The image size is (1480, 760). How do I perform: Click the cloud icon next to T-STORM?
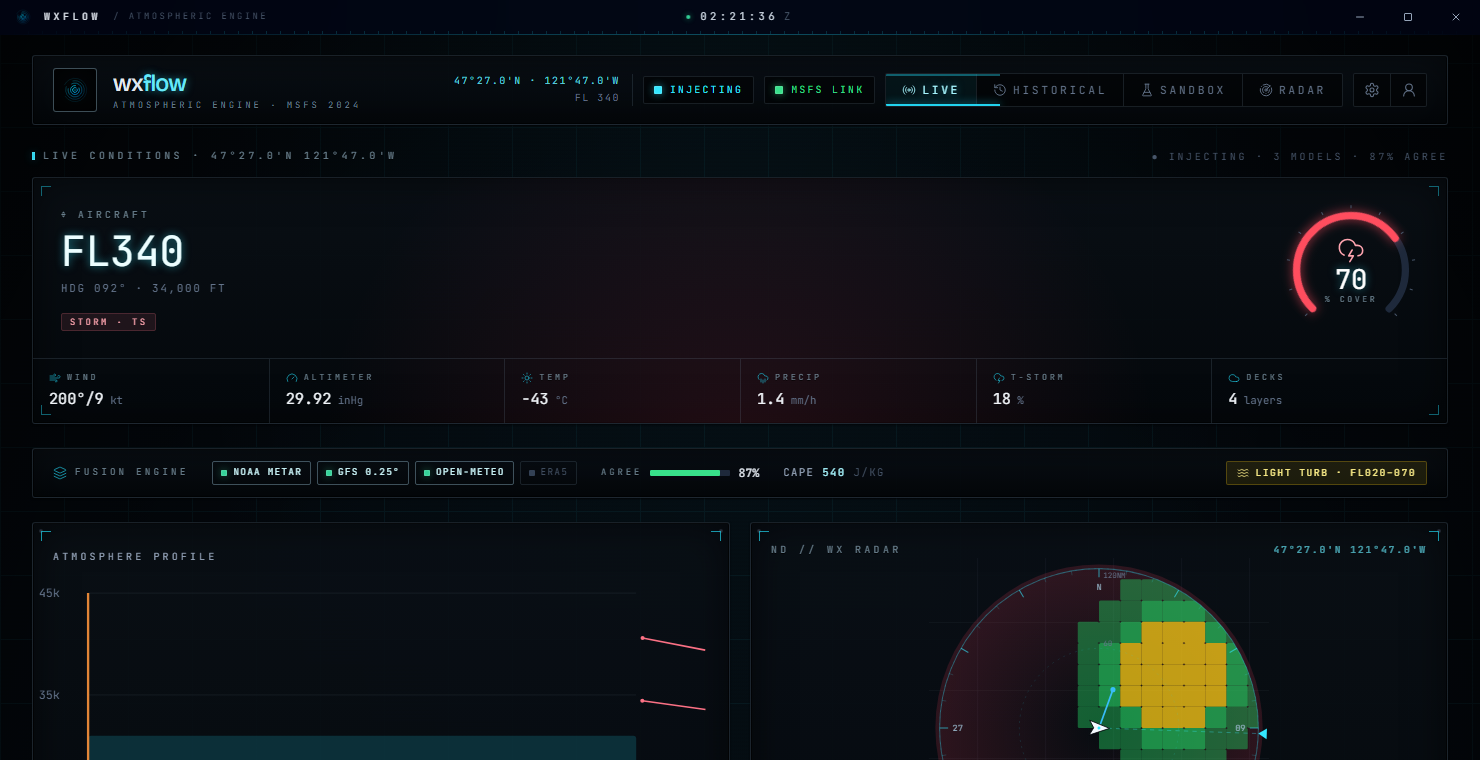999,378
